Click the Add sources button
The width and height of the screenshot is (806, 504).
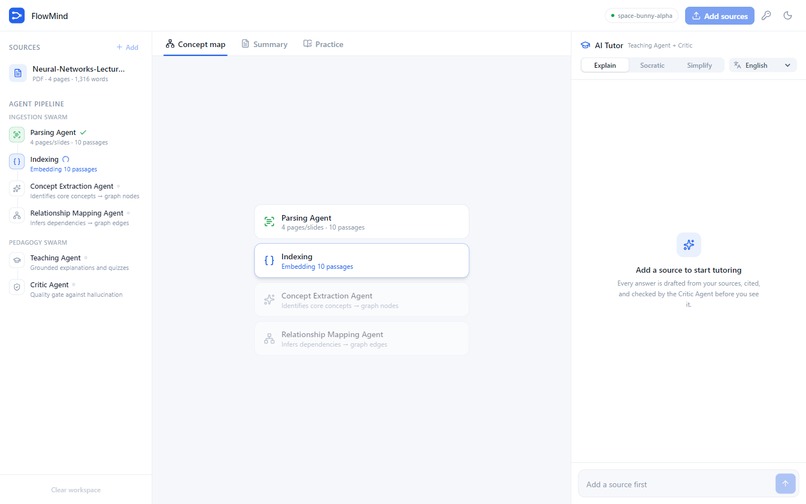click(719, 16)
